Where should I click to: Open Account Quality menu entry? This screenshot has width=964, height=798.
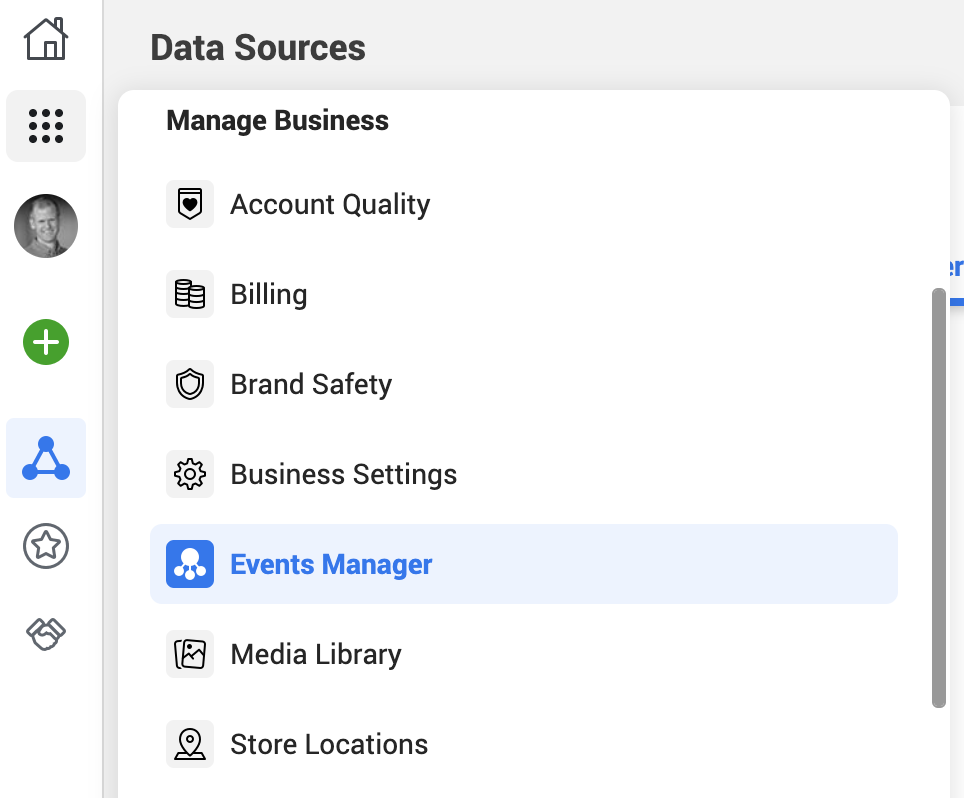pos(524,204)
